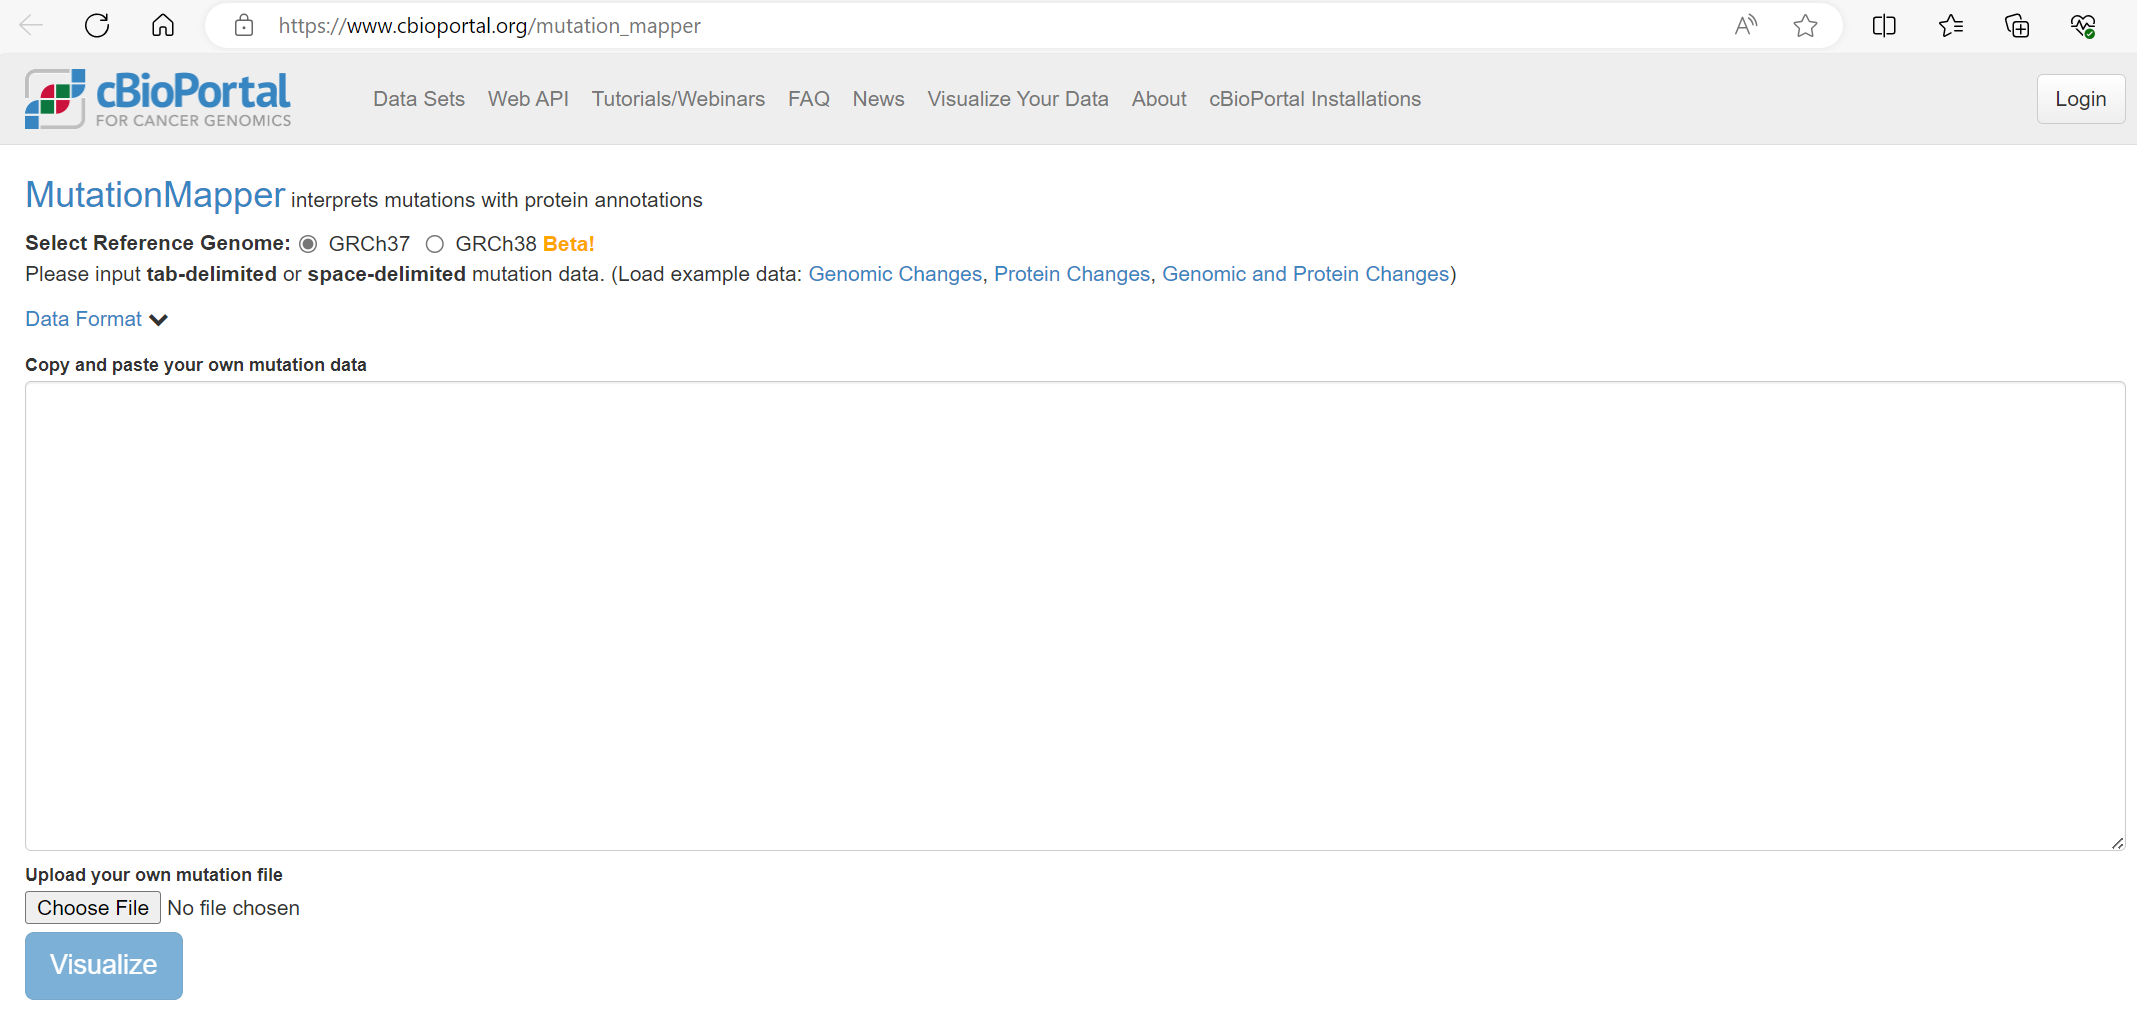Screen dimensions: 2137x1016
Task: View site information lock icon
Action: point(244,25)
